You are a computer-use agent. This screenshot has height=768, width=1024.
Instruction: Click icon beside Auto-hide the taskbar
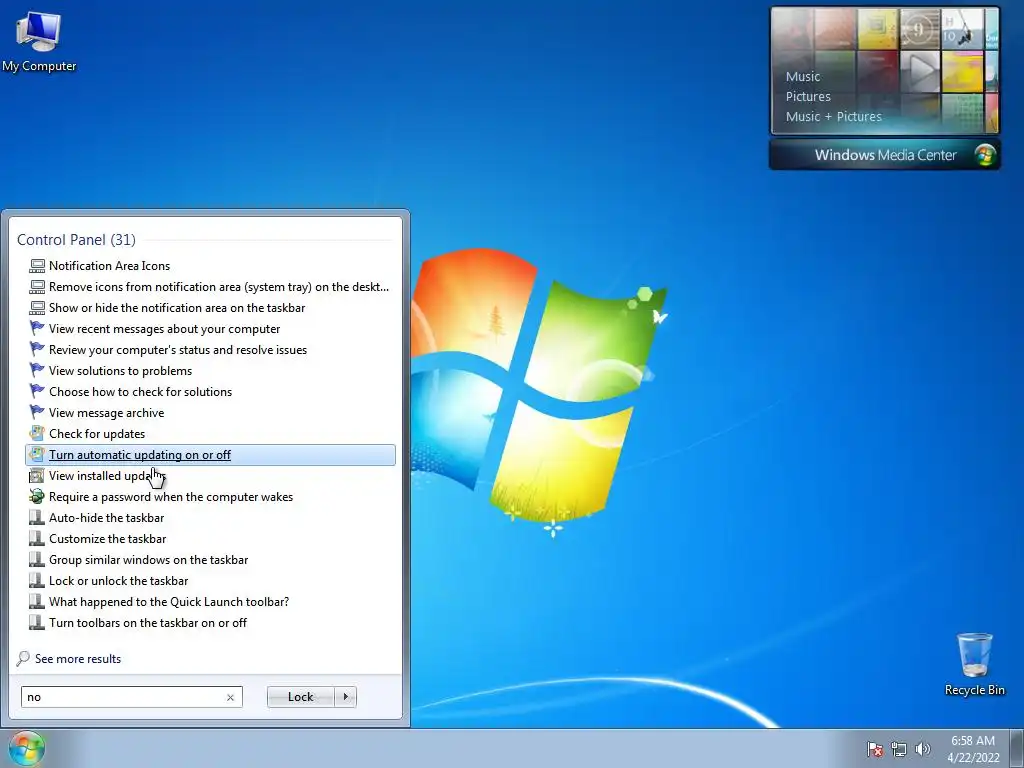click(37, 518)
